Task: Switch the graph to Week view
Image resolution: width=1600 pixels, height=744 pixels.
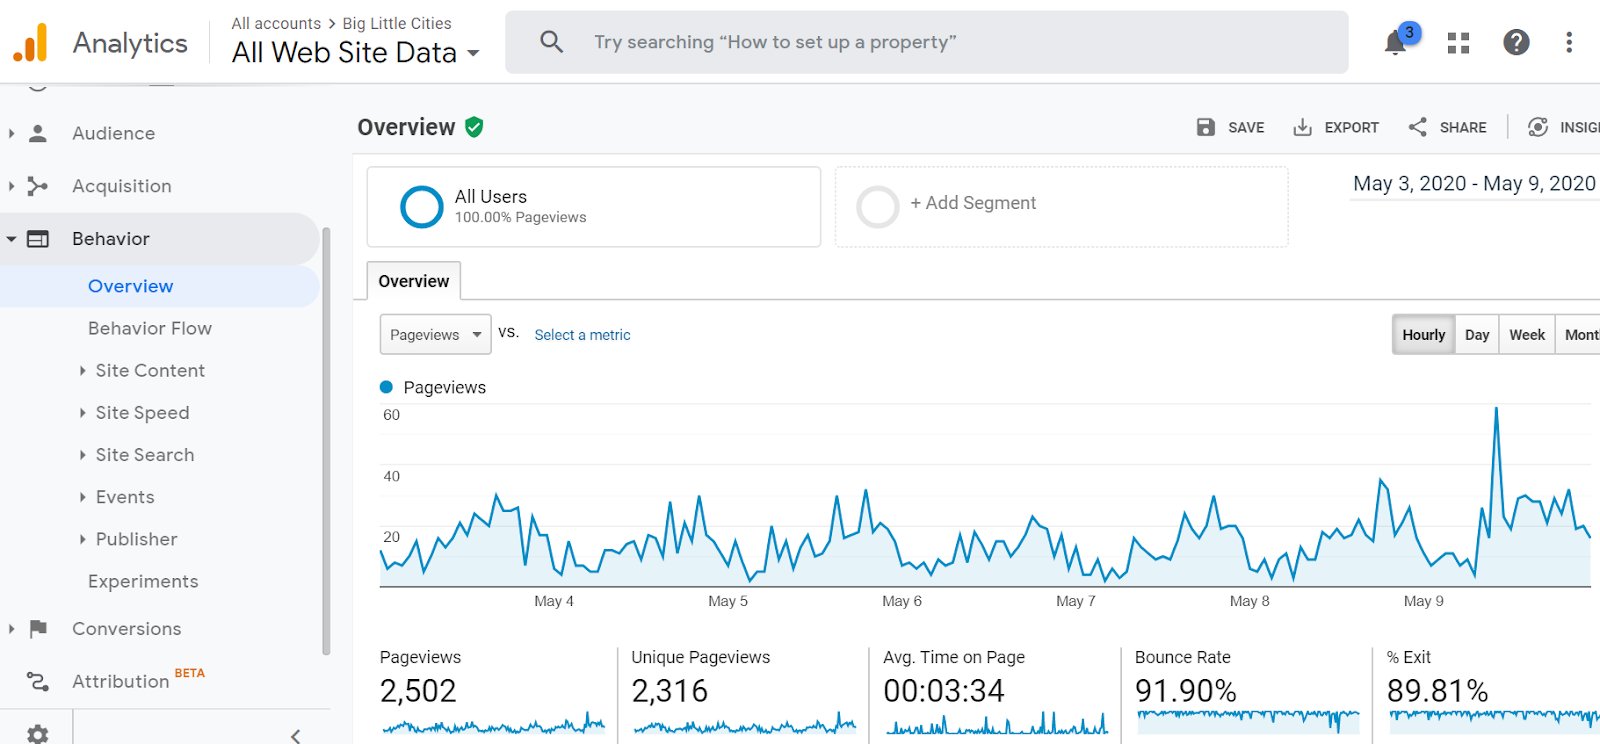Action: (x=1527, y=334)
